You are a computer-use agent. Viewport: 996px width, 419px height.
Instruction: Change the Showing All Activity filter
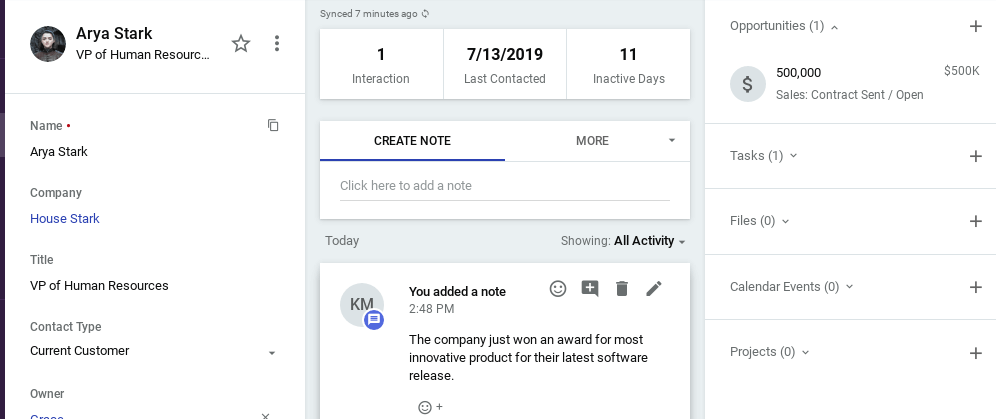tap(623, 241)
